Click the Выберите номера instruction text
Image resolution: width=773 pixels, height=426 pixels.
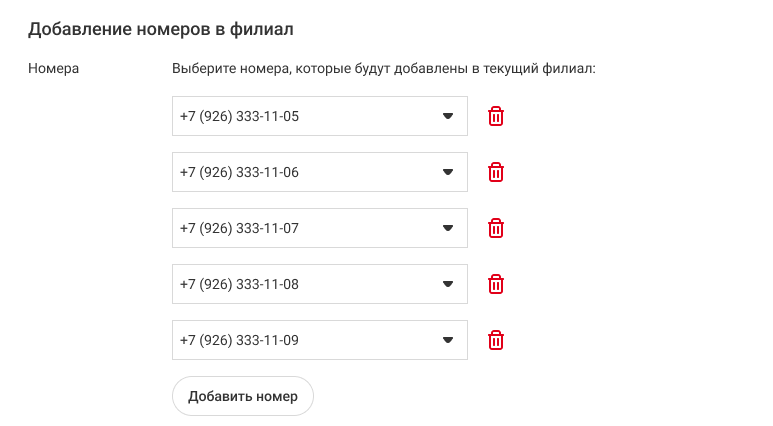tap(384, 69)
